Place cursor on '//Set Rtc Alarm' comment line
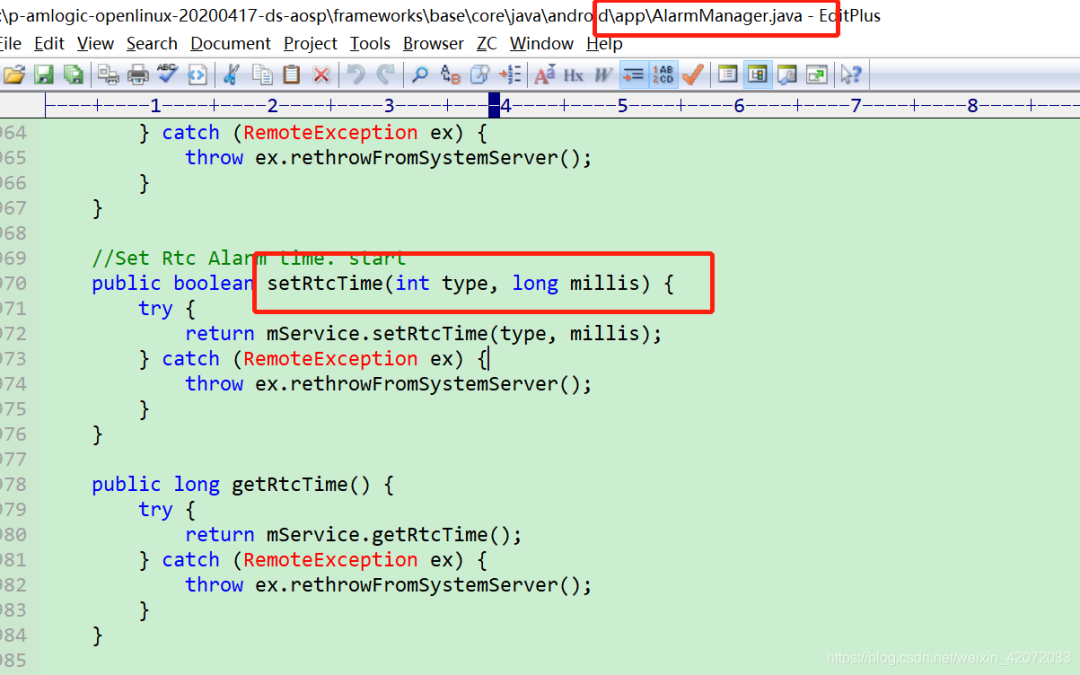 point(249,258)
